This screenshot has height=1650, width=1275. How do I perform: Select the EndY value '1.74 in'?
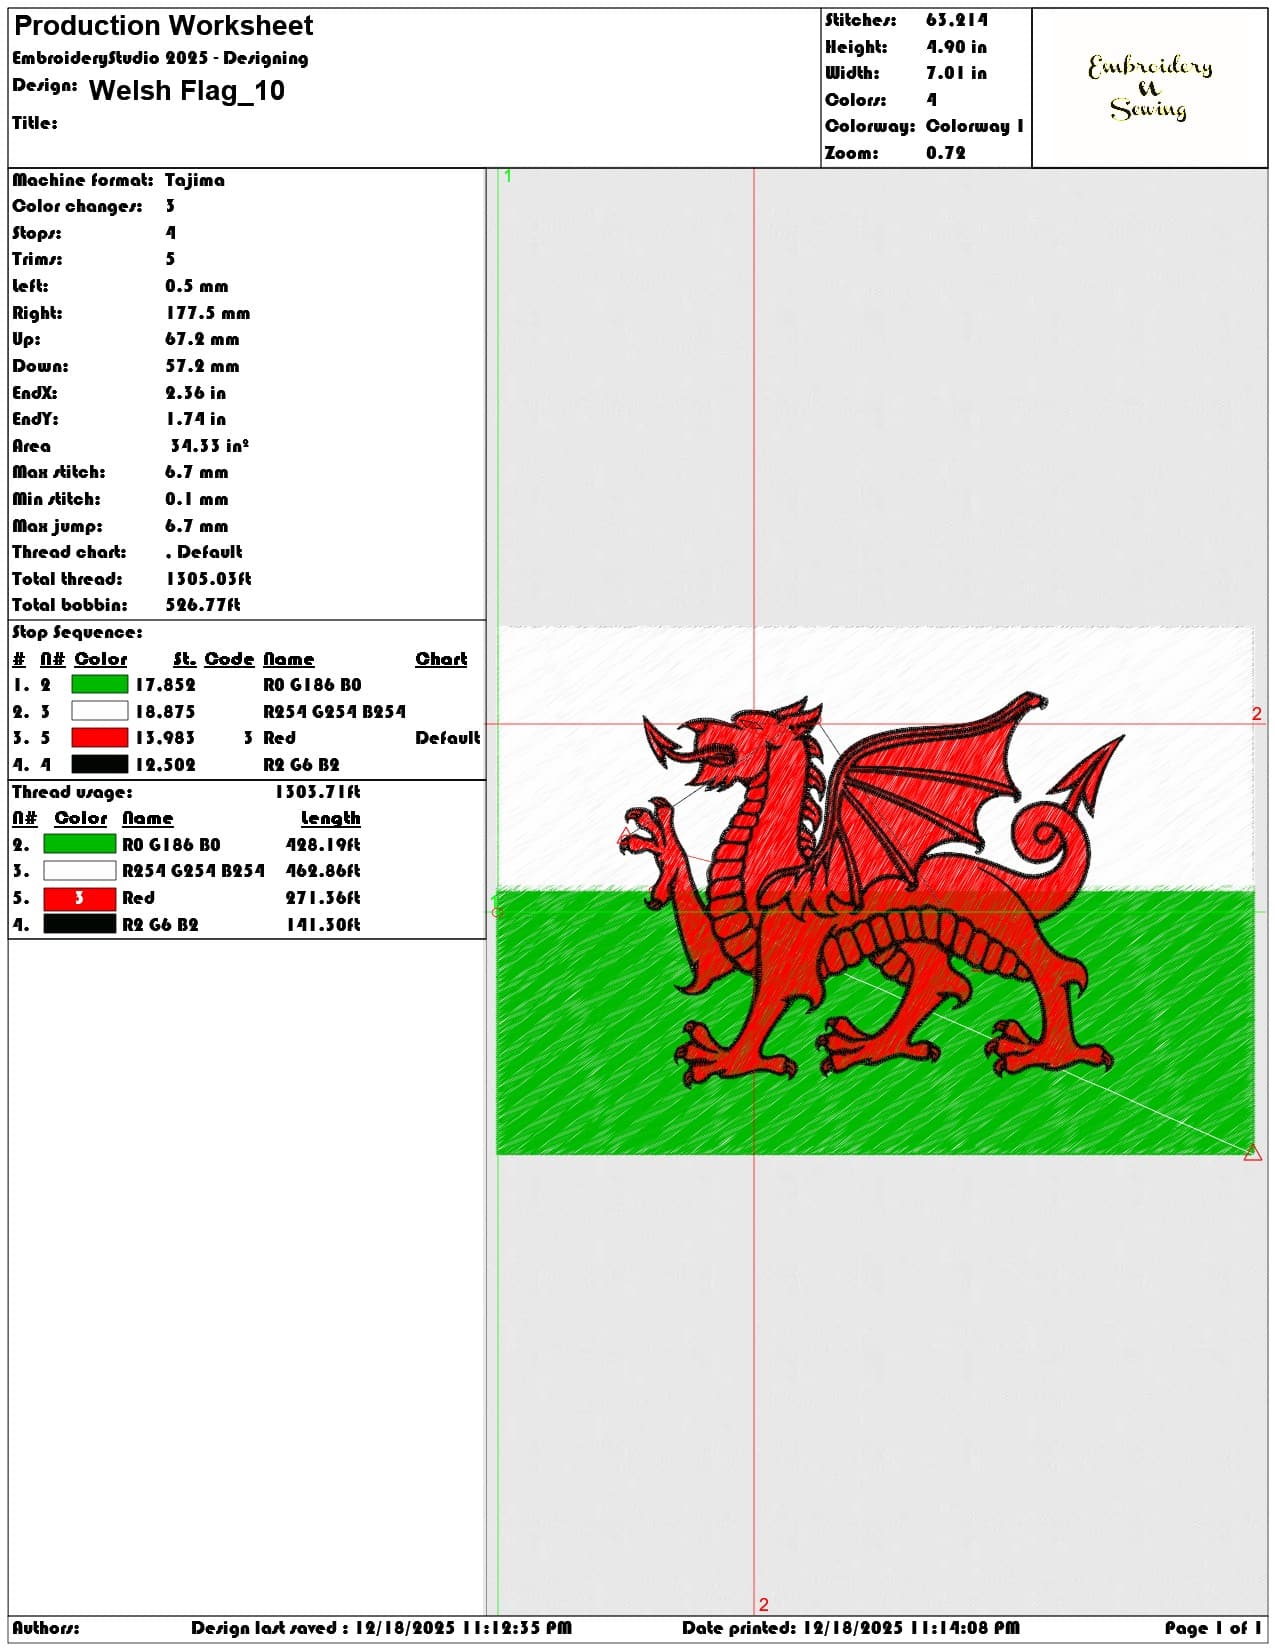click(x=196, y=419)
